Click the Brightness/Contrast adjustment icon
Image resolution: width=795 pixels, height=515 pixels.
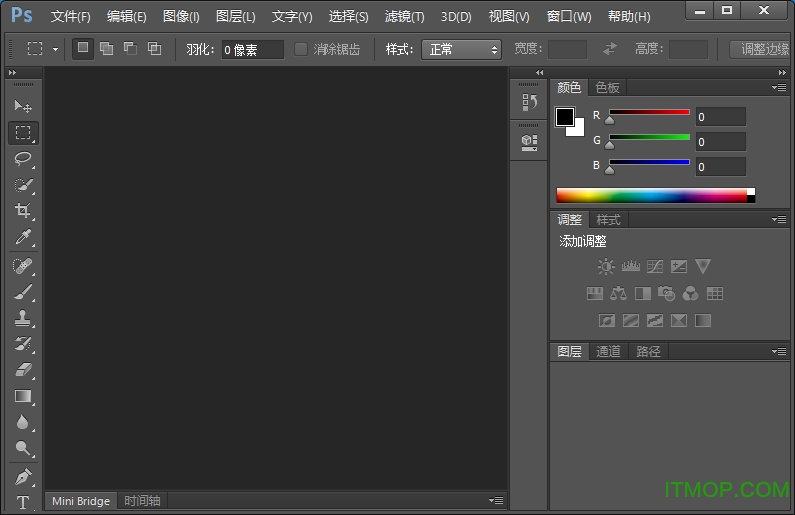click(x=606, y=267)
